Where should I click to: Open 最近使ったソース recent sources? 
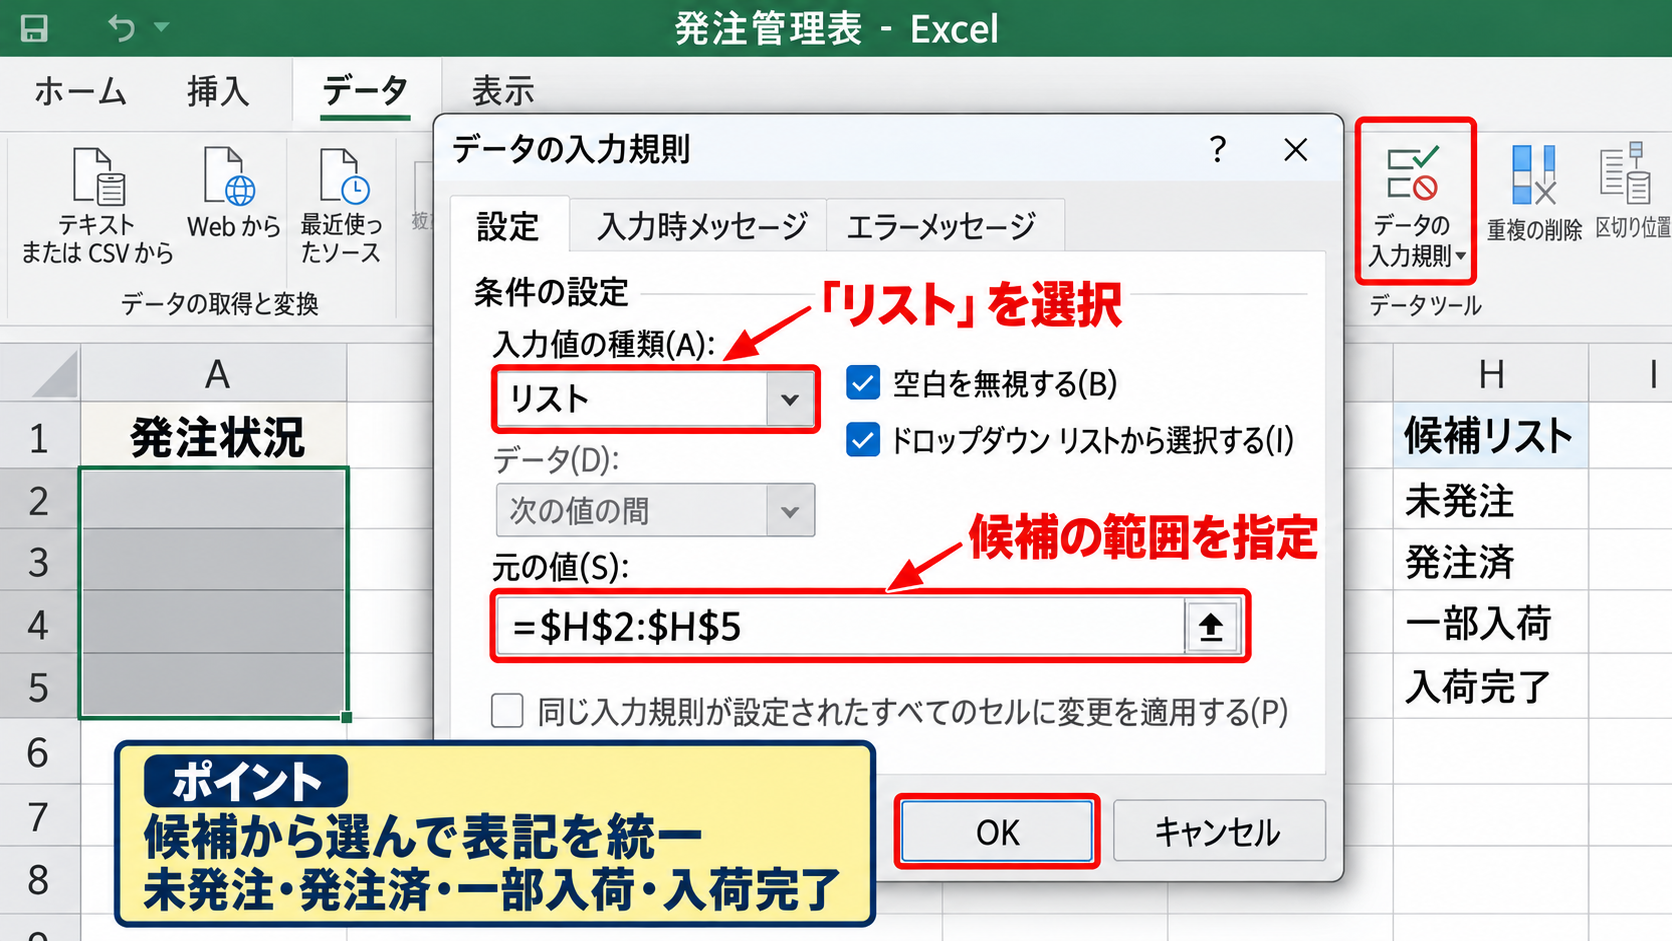341,207
